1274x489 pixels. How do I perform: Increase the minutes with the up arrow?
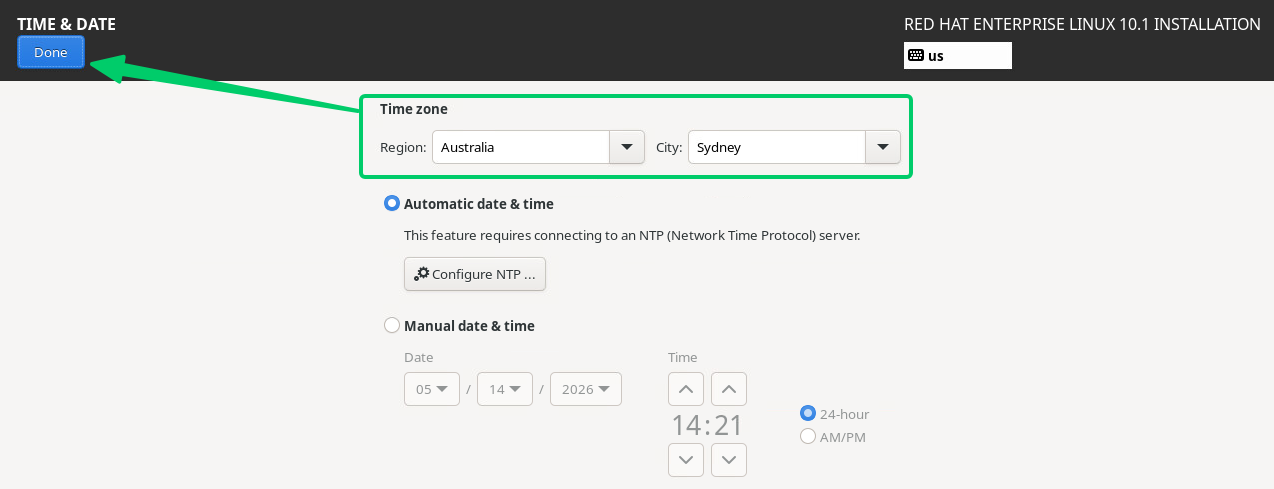[x=729, y=389]
